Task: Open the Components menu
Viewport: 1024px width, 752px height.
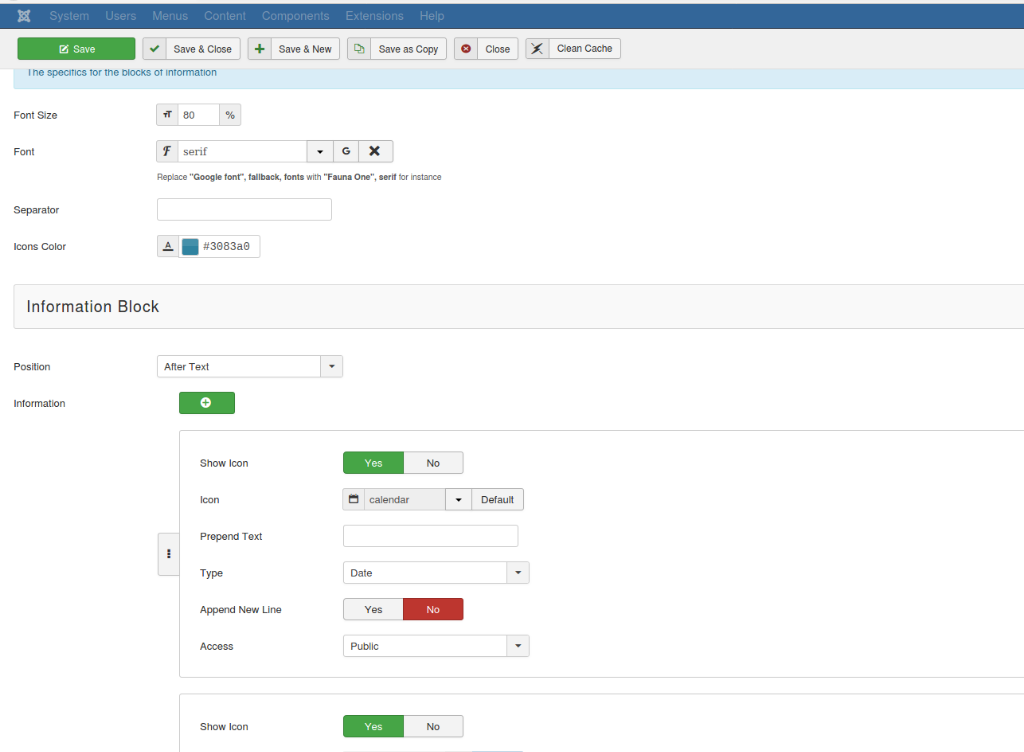Action: pyautogui.click(x=295, y=16)
